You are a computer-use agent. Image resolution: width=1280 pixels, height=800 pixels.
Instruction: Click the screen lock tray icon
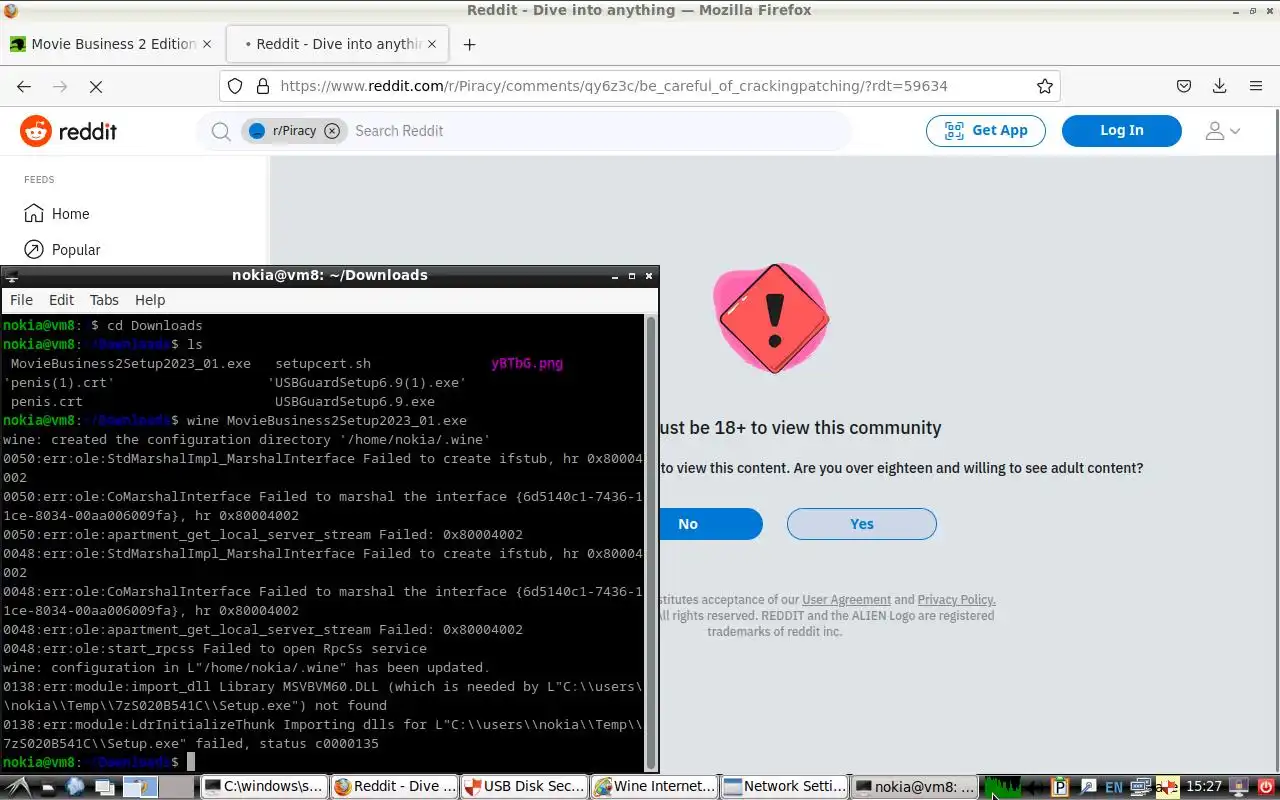coord(1238,787)
